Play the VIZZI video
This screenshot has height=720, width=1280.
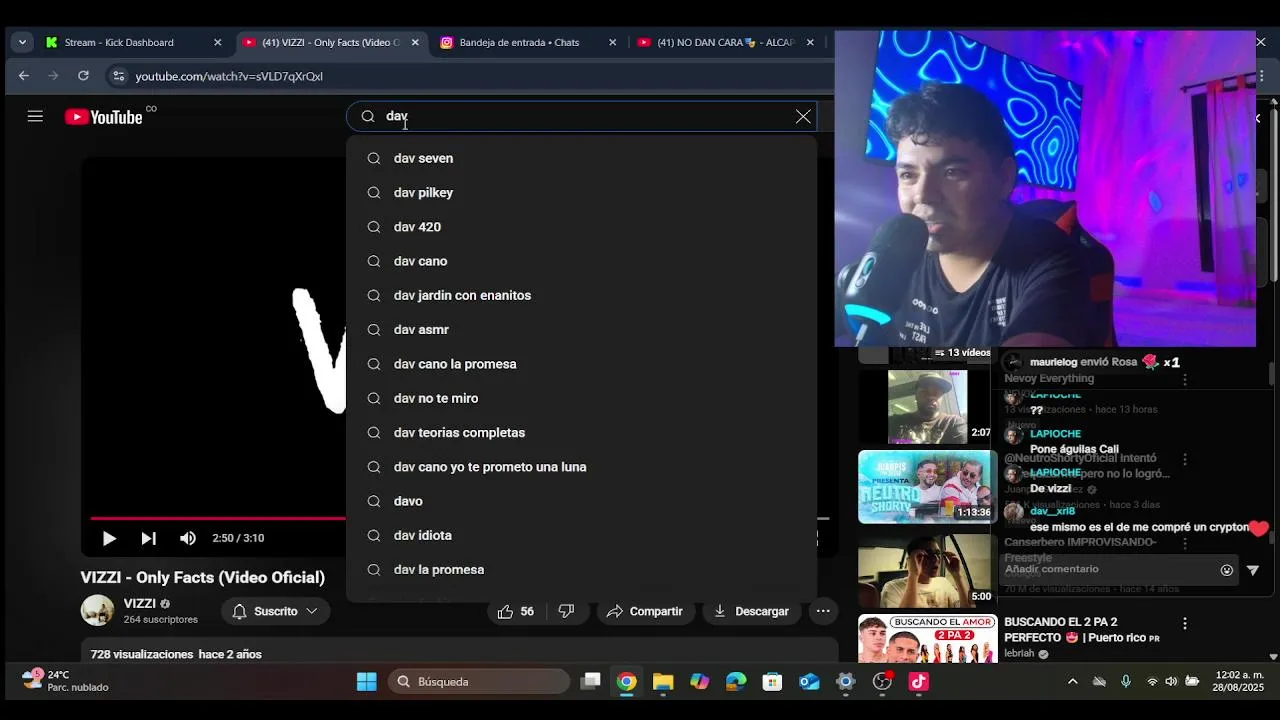[109, 538]
